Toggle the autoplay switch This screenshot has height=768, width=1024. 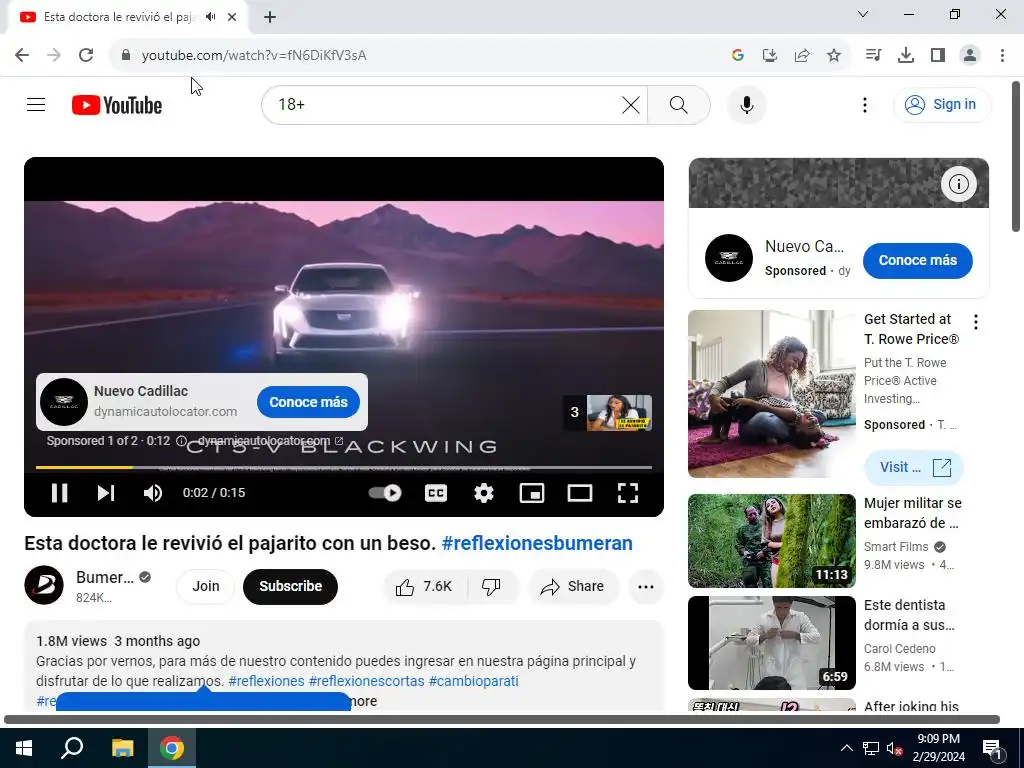[385, 492]
